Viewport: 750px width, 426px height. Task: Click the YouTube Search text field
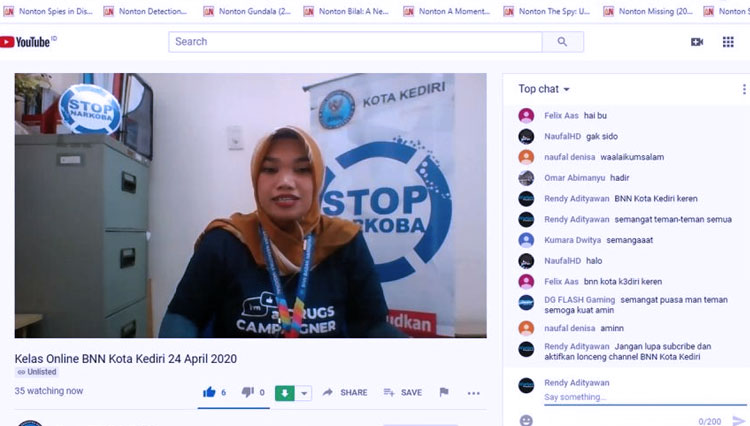(355, 42)
